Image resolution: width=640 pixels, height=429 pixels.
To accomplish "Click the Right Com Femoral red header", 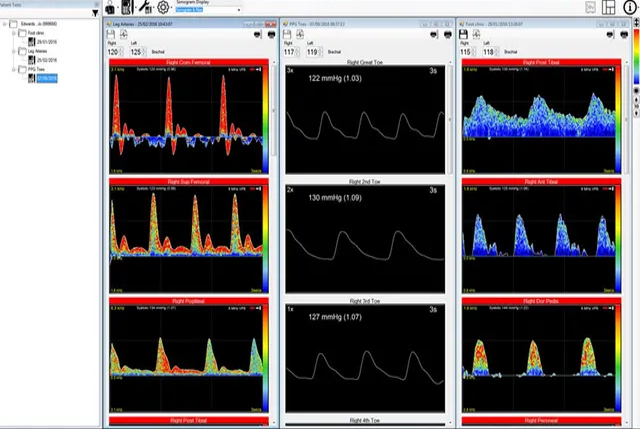I will [x=189, y=63].
